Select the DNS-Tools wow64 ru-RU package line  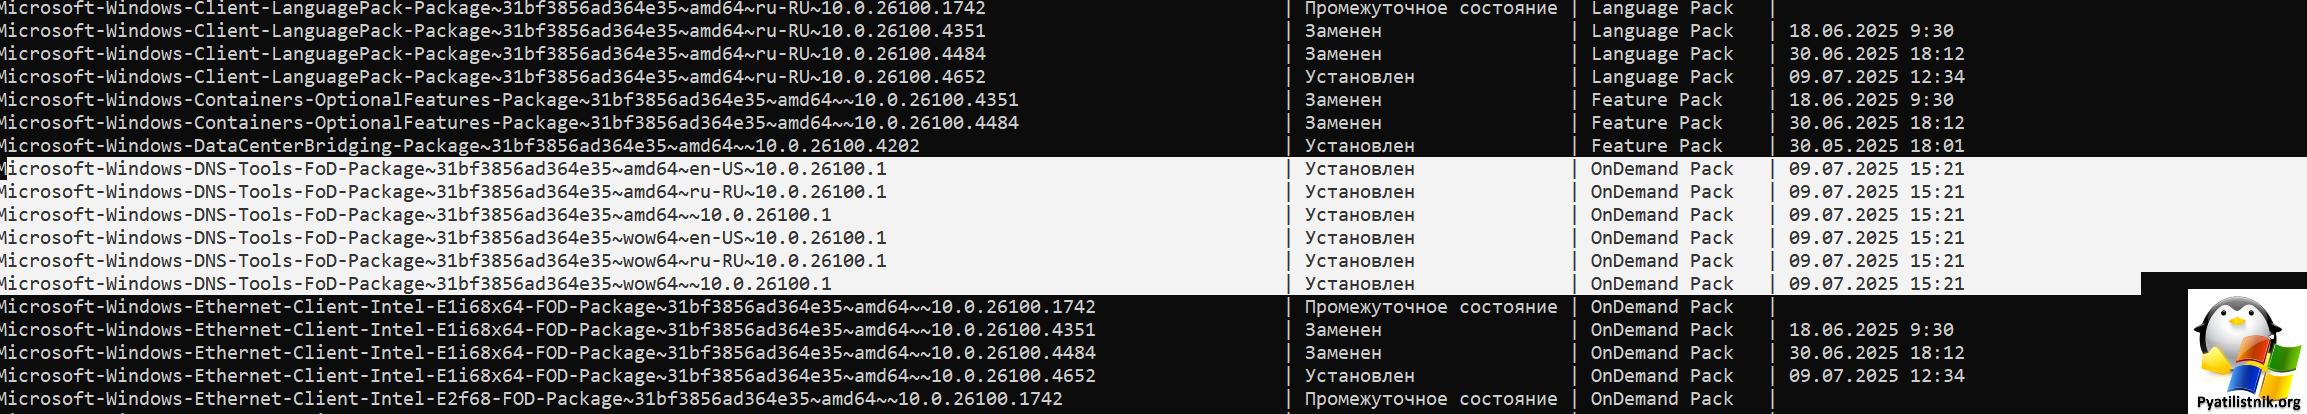point(1070,261)
